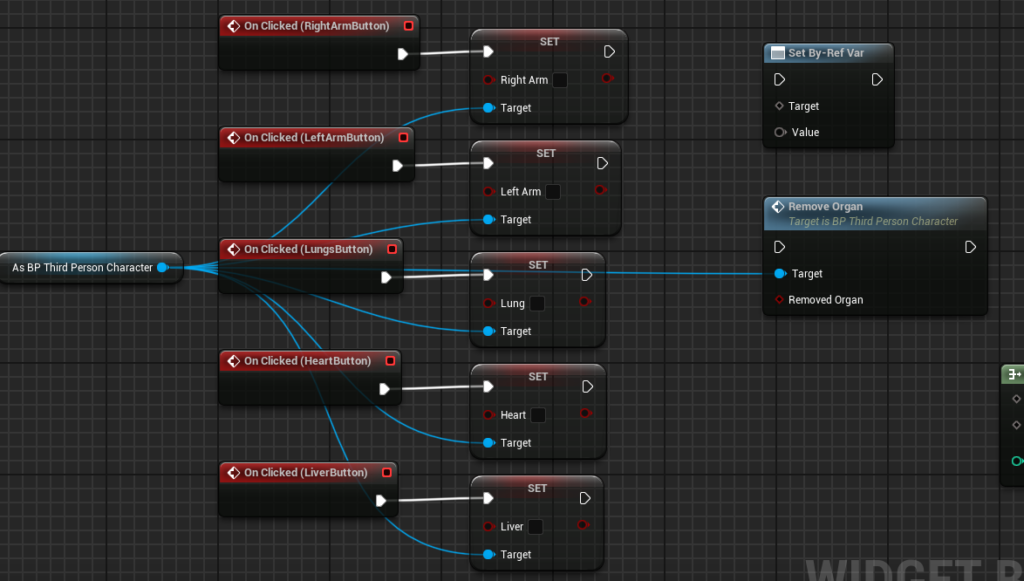Click exec output pin of Remove Organ node
Screen dimensions: 1024x581
coord(970,247)
